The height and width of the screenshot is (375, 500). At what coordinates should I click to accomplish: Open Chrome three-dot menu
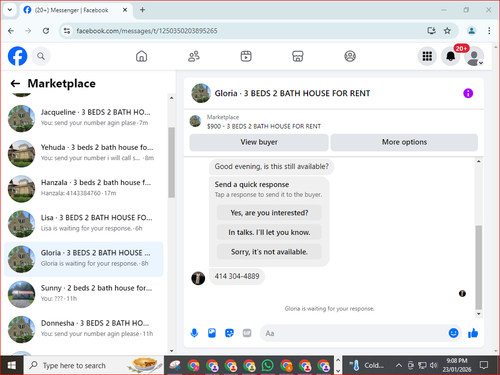(x=489, y=31)
